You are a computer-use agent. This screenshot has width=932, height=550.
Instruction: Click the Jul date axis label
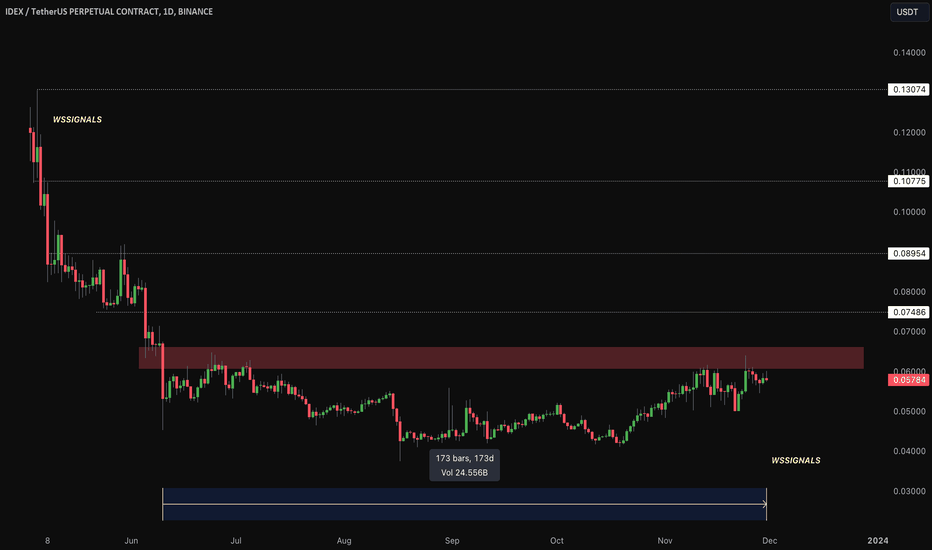pyautogui.click(x=236, y=541)
